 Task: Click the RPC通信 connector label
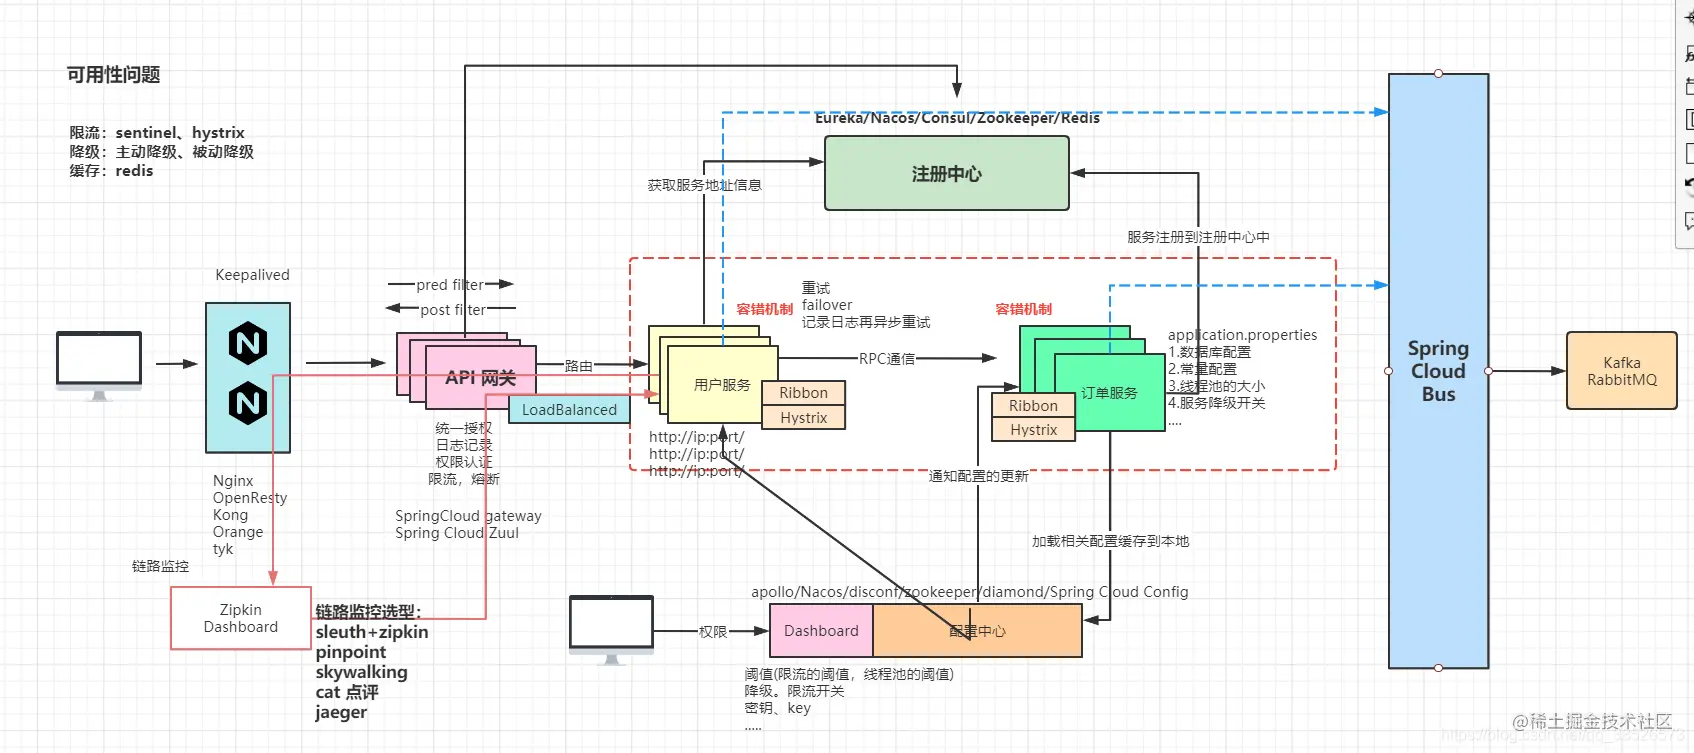[x=887, y=358]
